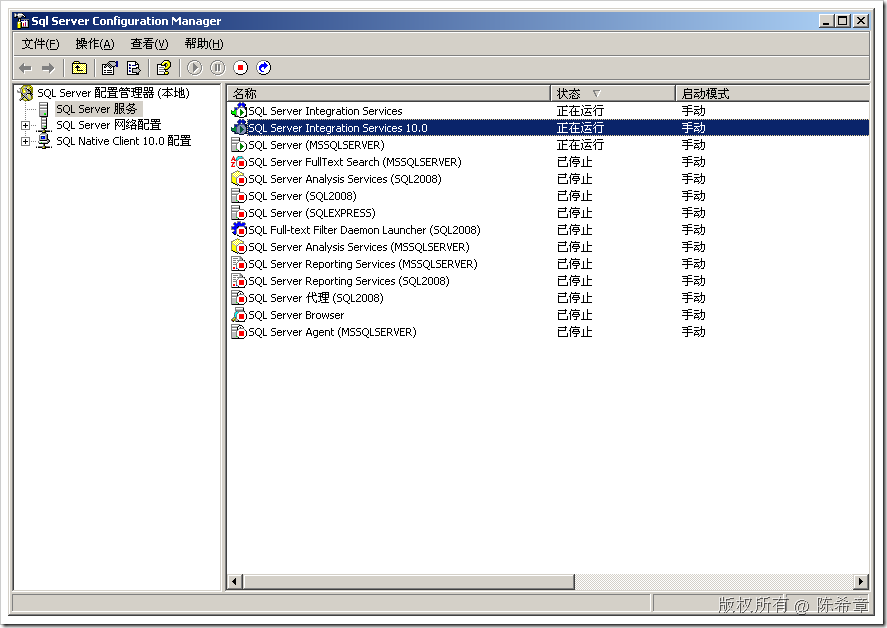The image size is (887, 628).
Task: Click the Analysis Services (SQL2008) cube icon
Action: pyautogui.click(x=239, y=179)
